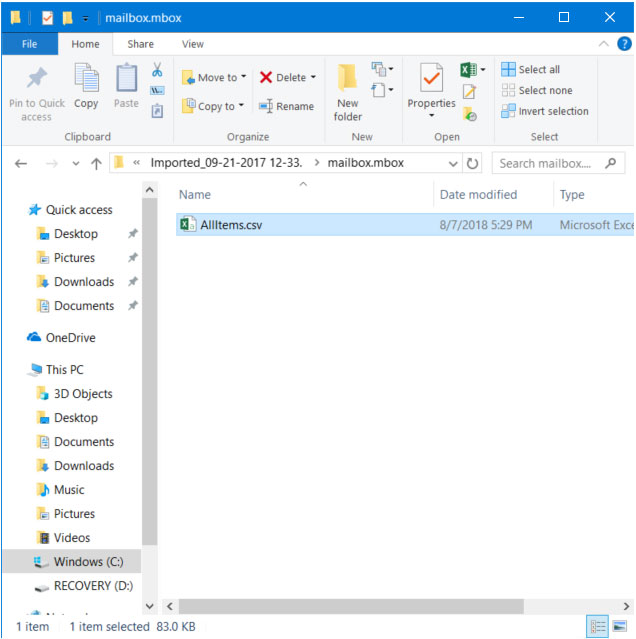Select the AllItems.csv file name
This screenshot has width=636, height=639.
[x=231, y=225]
